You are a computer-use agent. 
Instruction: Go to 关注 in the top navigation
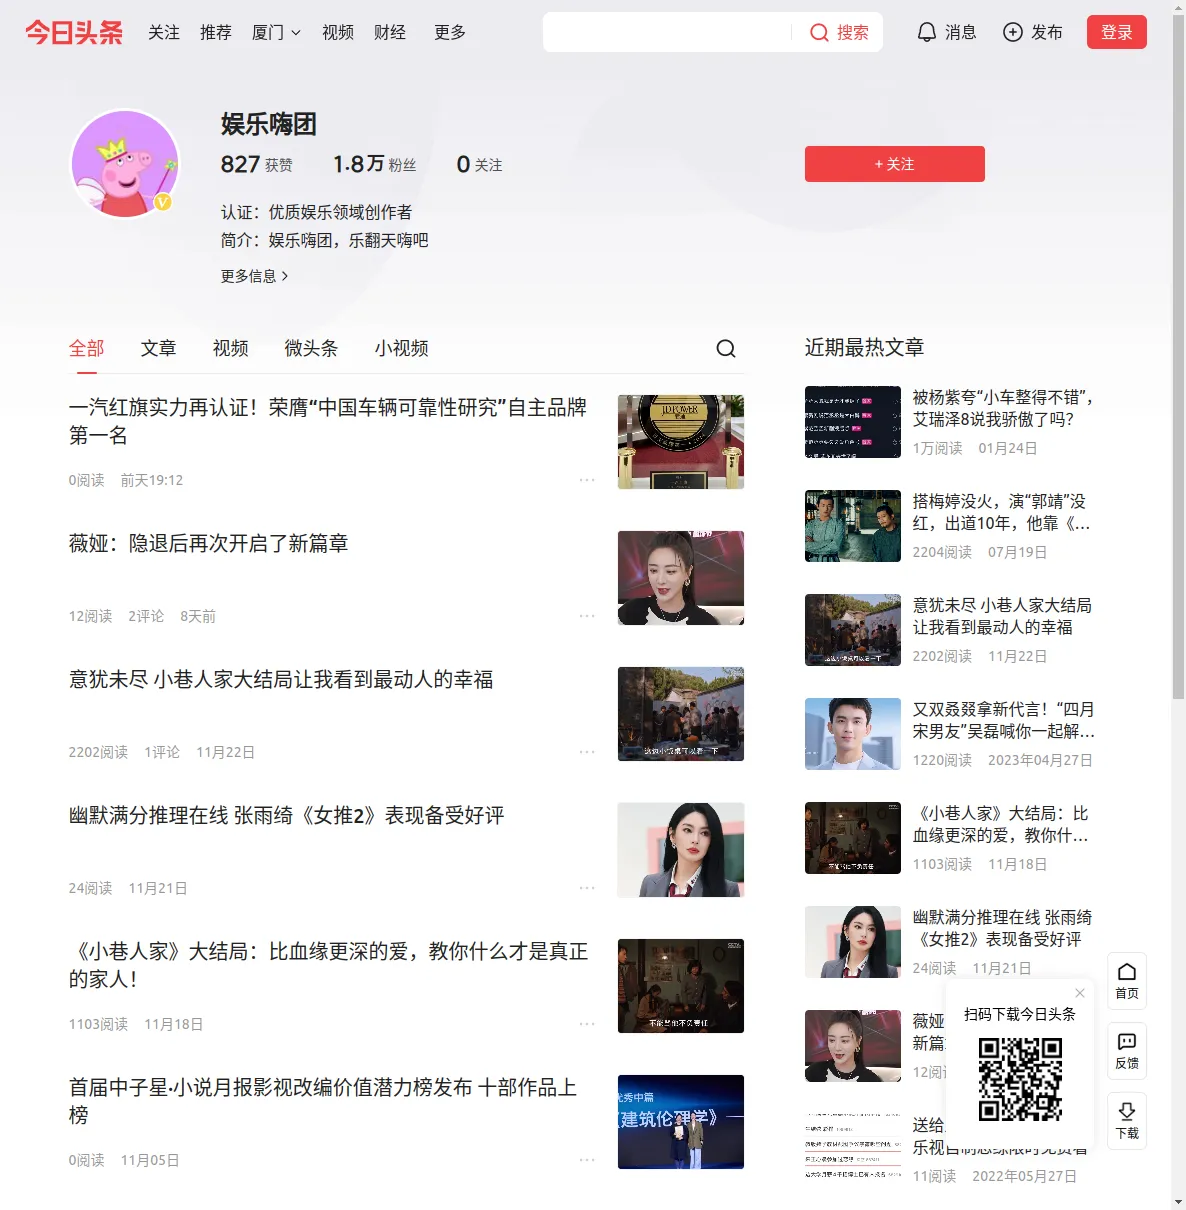pos(164,32)
